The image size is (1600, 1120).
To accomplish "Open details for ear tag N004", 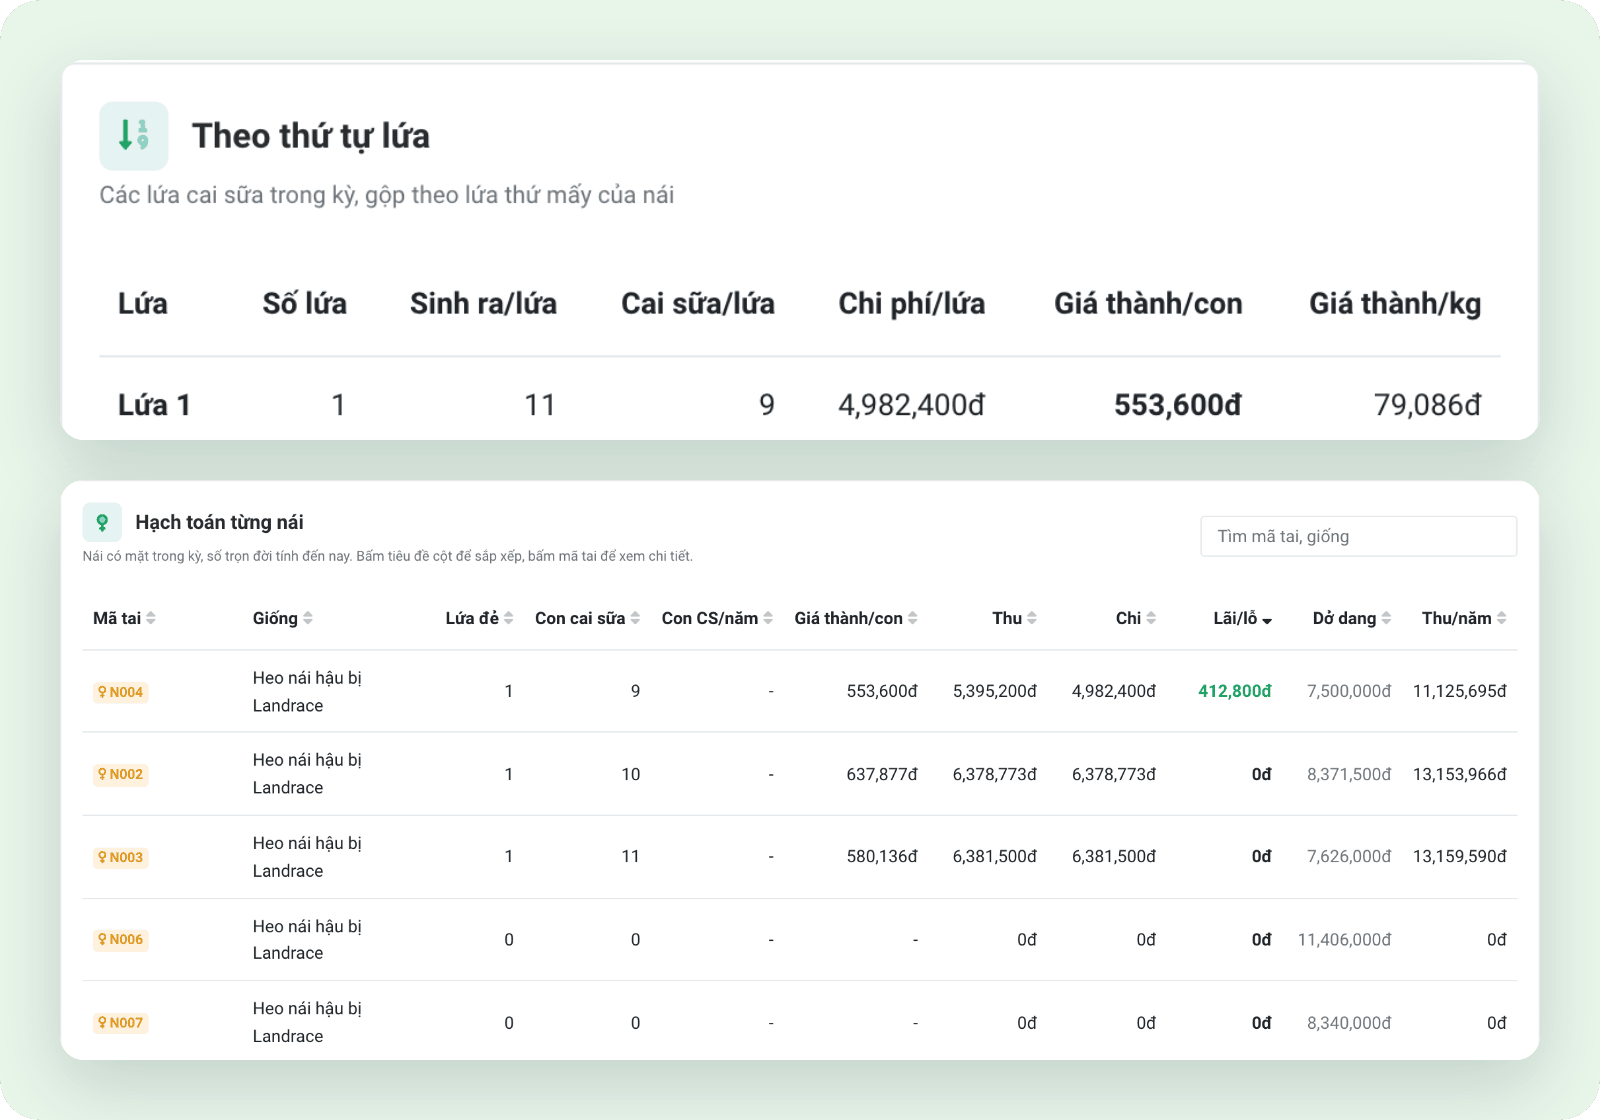I will coord(121,692).
